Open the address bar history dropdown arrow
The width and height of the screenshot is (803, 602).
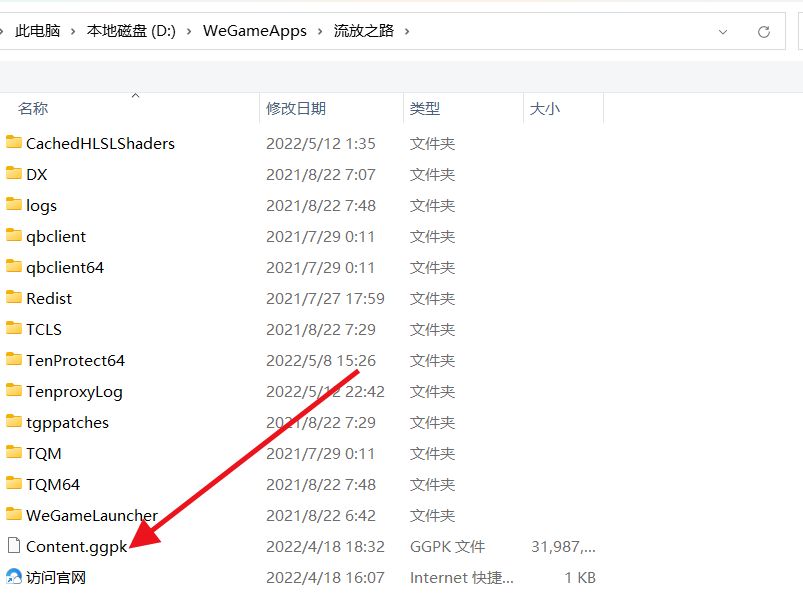coord(724,31)
